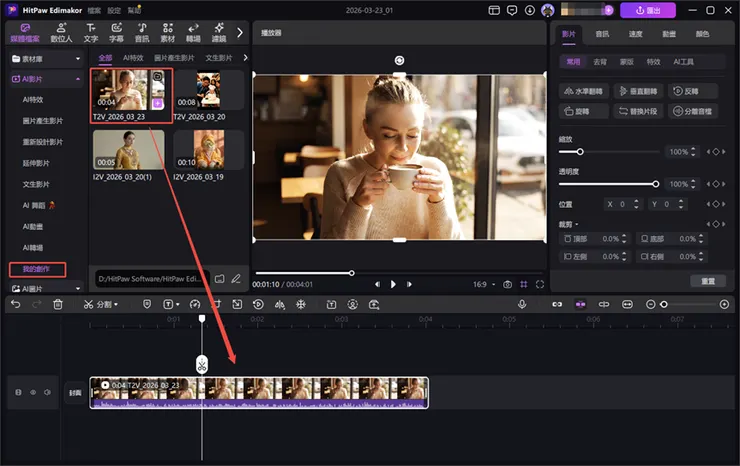Screen dimensions: 740x466
Task: Click the 水平翻轉 horizontal flip button
Action: 583,91
